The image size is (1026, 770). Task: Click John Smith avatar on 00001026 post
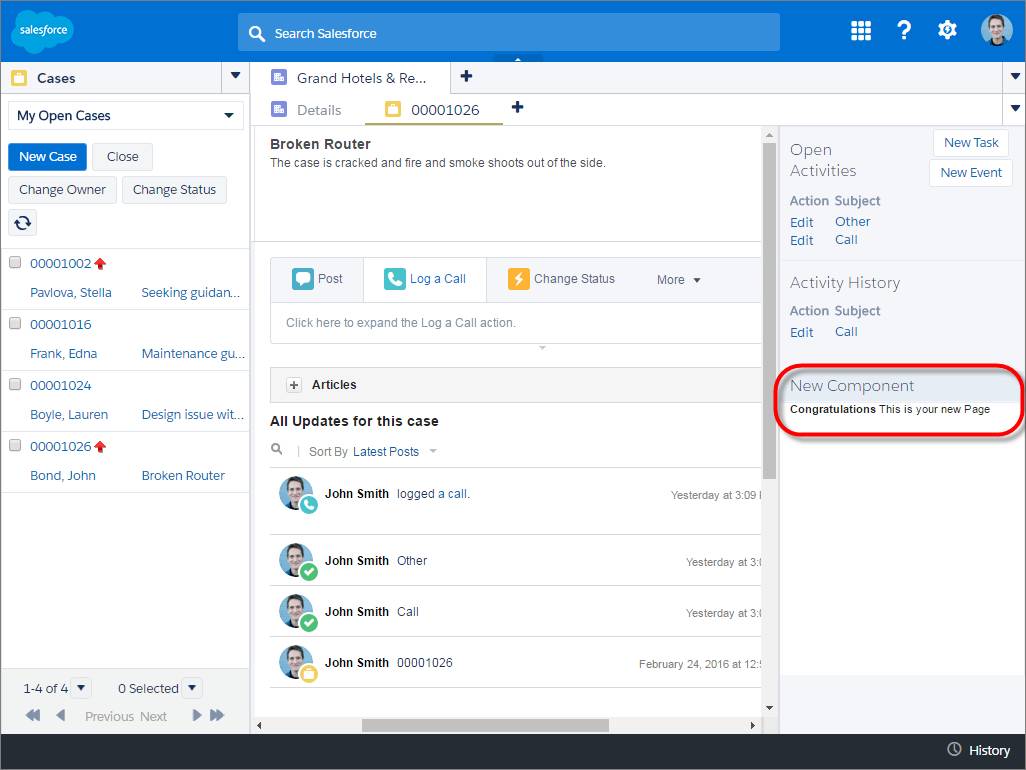click(296, 662)
